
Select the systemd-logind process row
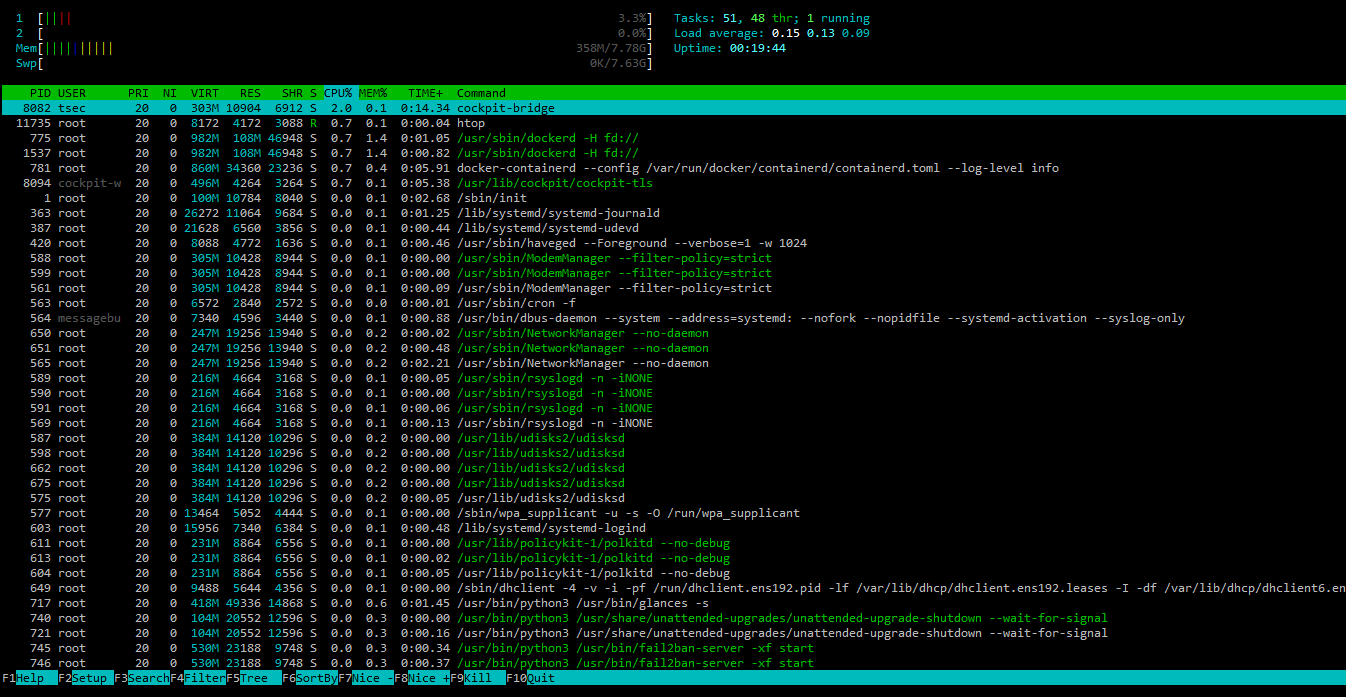point(673,528)
